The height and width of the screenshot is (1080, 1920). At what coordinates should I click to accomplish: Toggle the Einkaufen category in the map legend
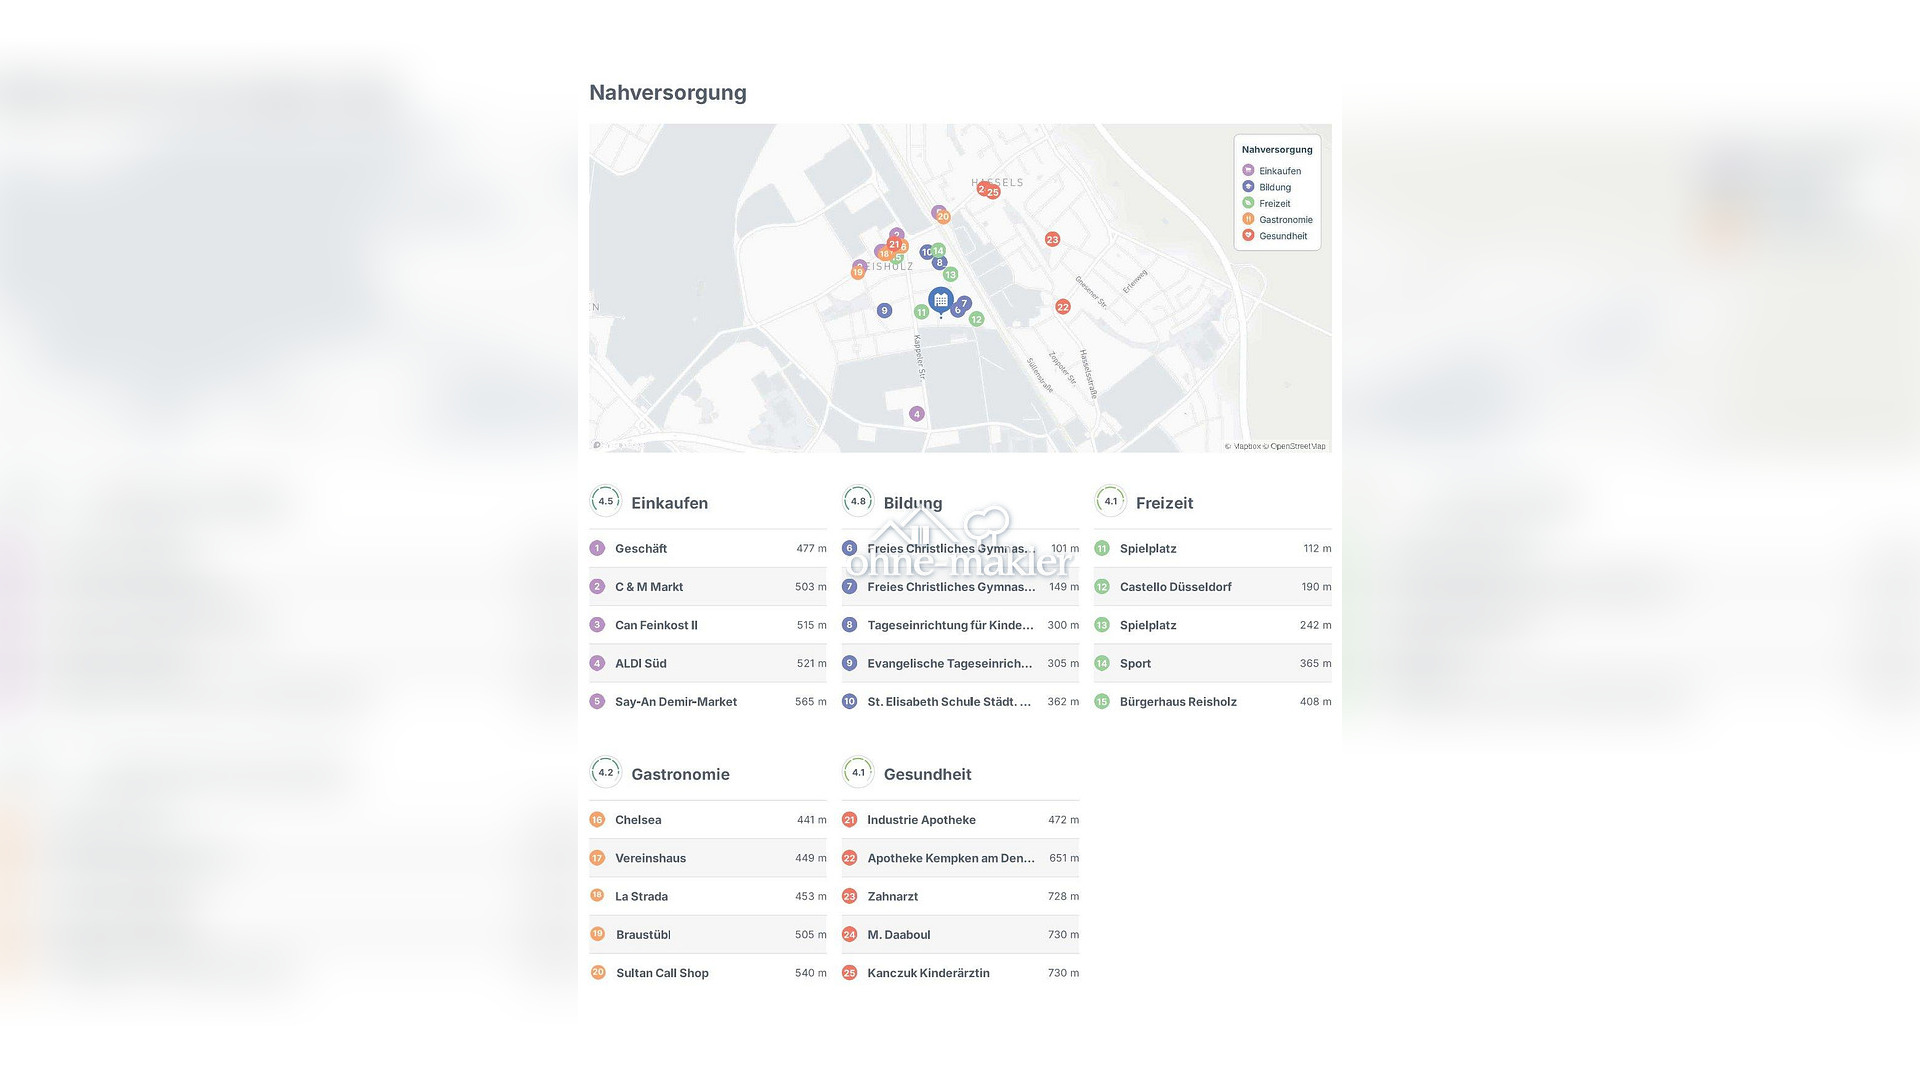(1279, 171)
